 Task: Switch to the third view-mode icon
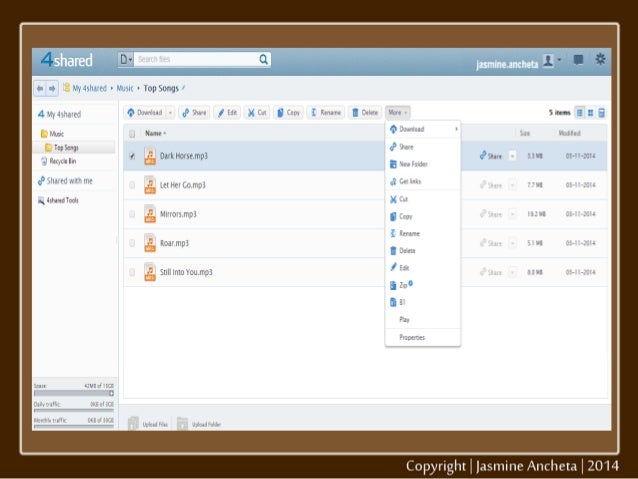(601, 113)
